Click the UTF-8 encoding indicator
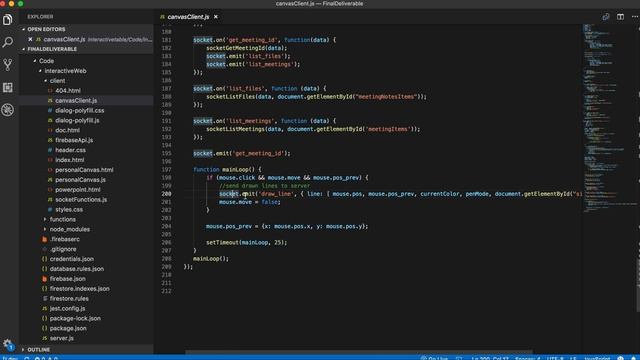This screenshot has height=360, width=640. point(555,358)
